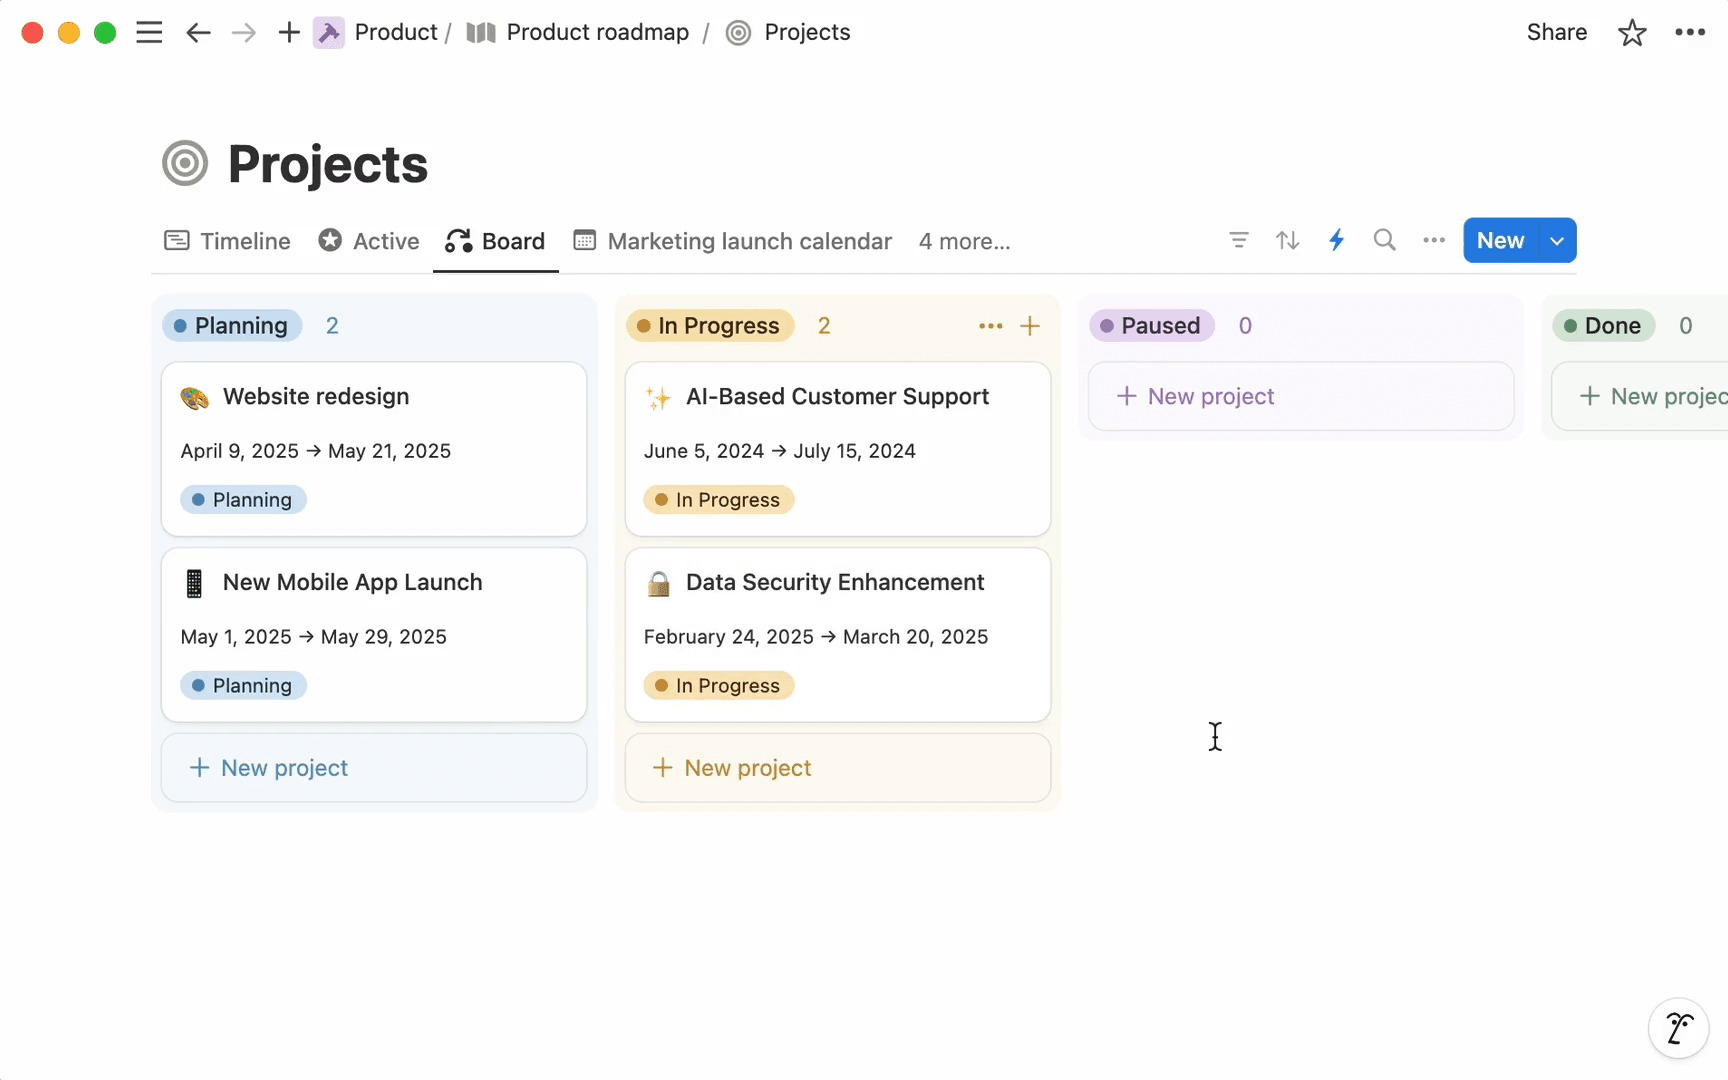Click the Share button

1556,32
